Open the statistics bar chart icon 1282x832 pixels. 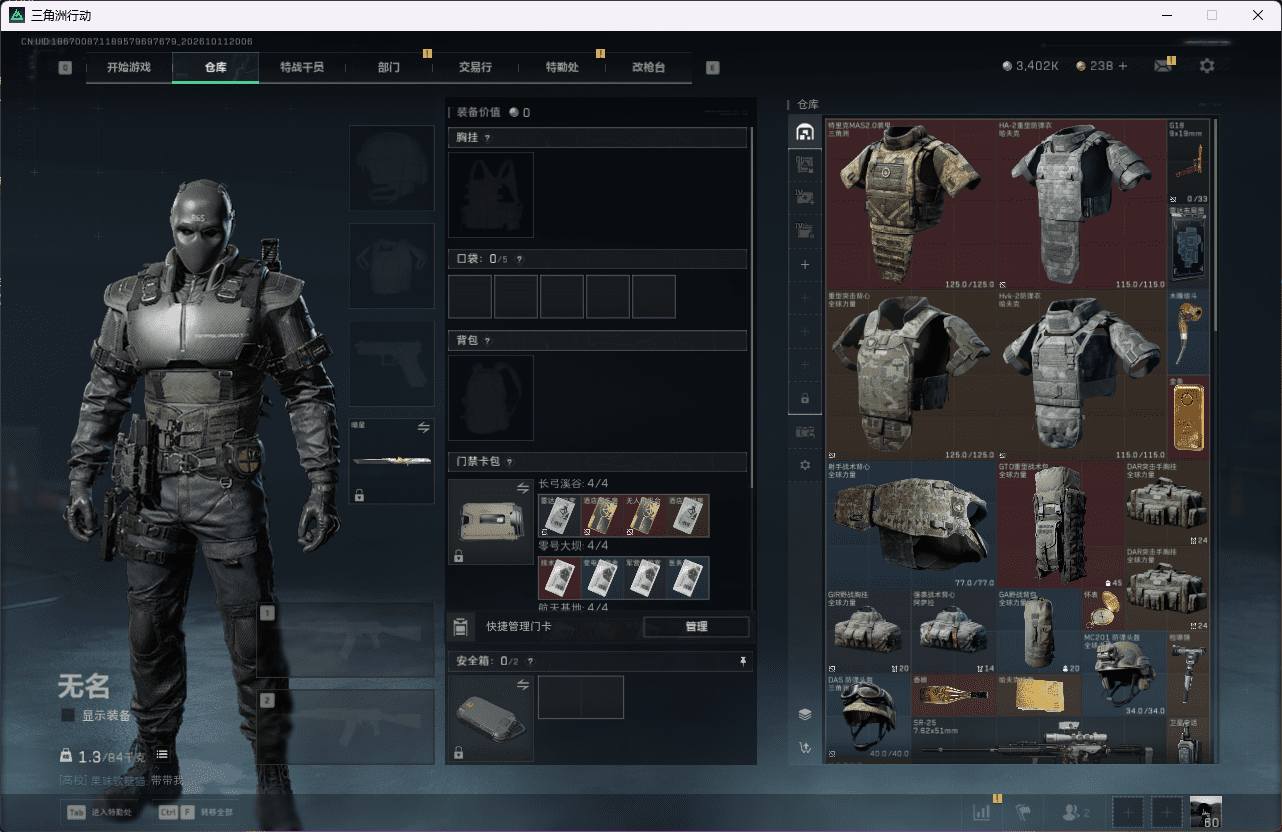tap(982, 812)
